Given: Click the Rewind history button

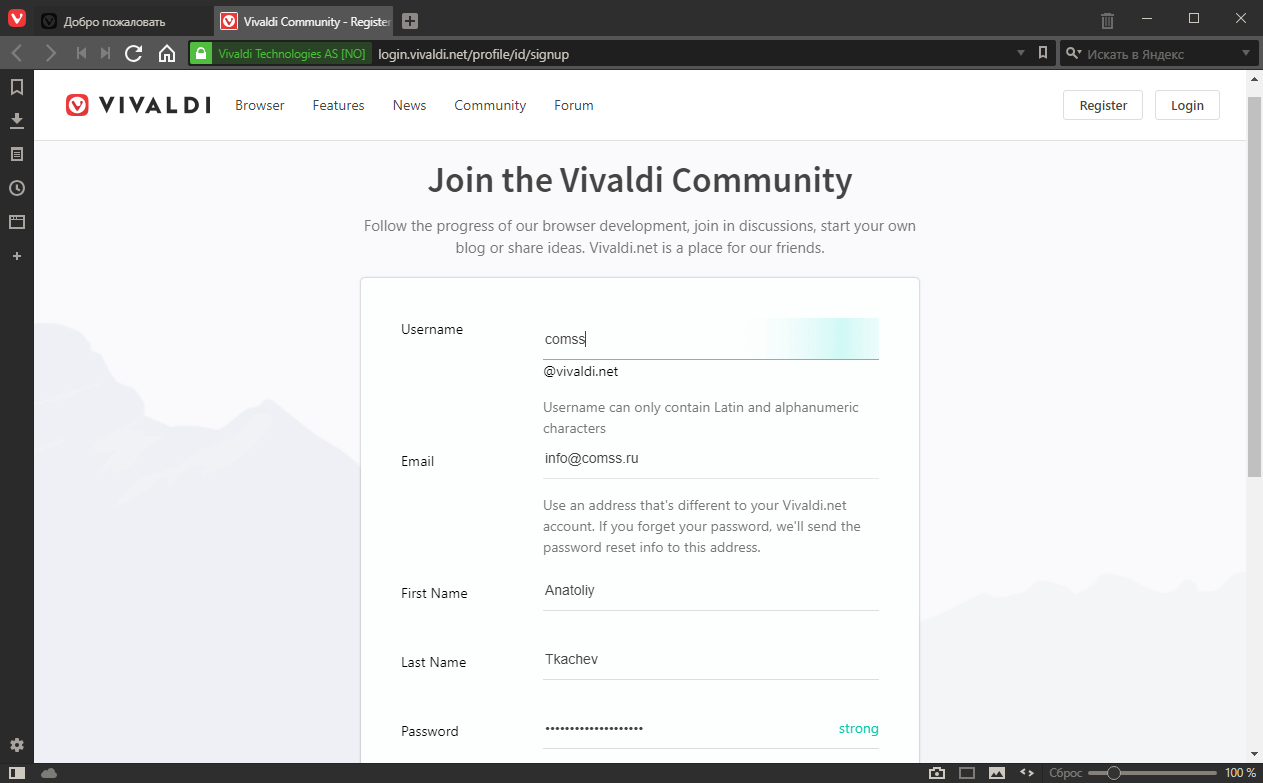Looking at the screenshot, I should click(81, 54).
